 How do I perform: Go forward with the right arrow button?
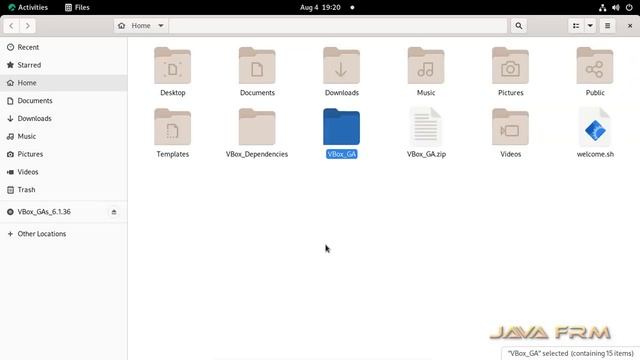point(27,26)
